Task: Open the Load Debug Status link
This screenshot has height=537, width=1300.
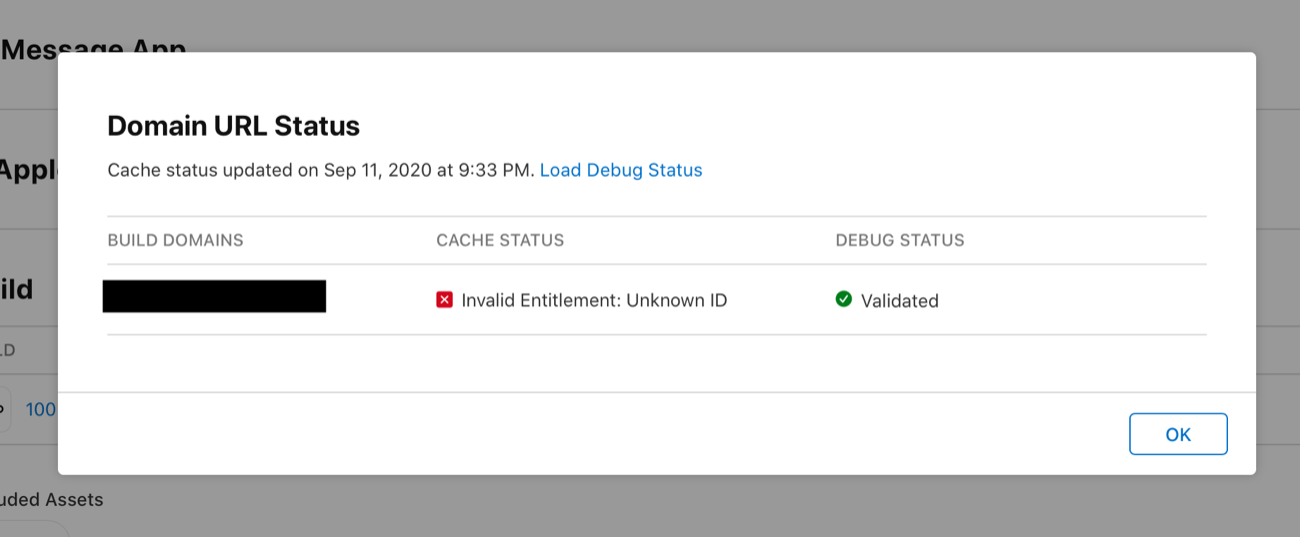Action: coord(621,170)
